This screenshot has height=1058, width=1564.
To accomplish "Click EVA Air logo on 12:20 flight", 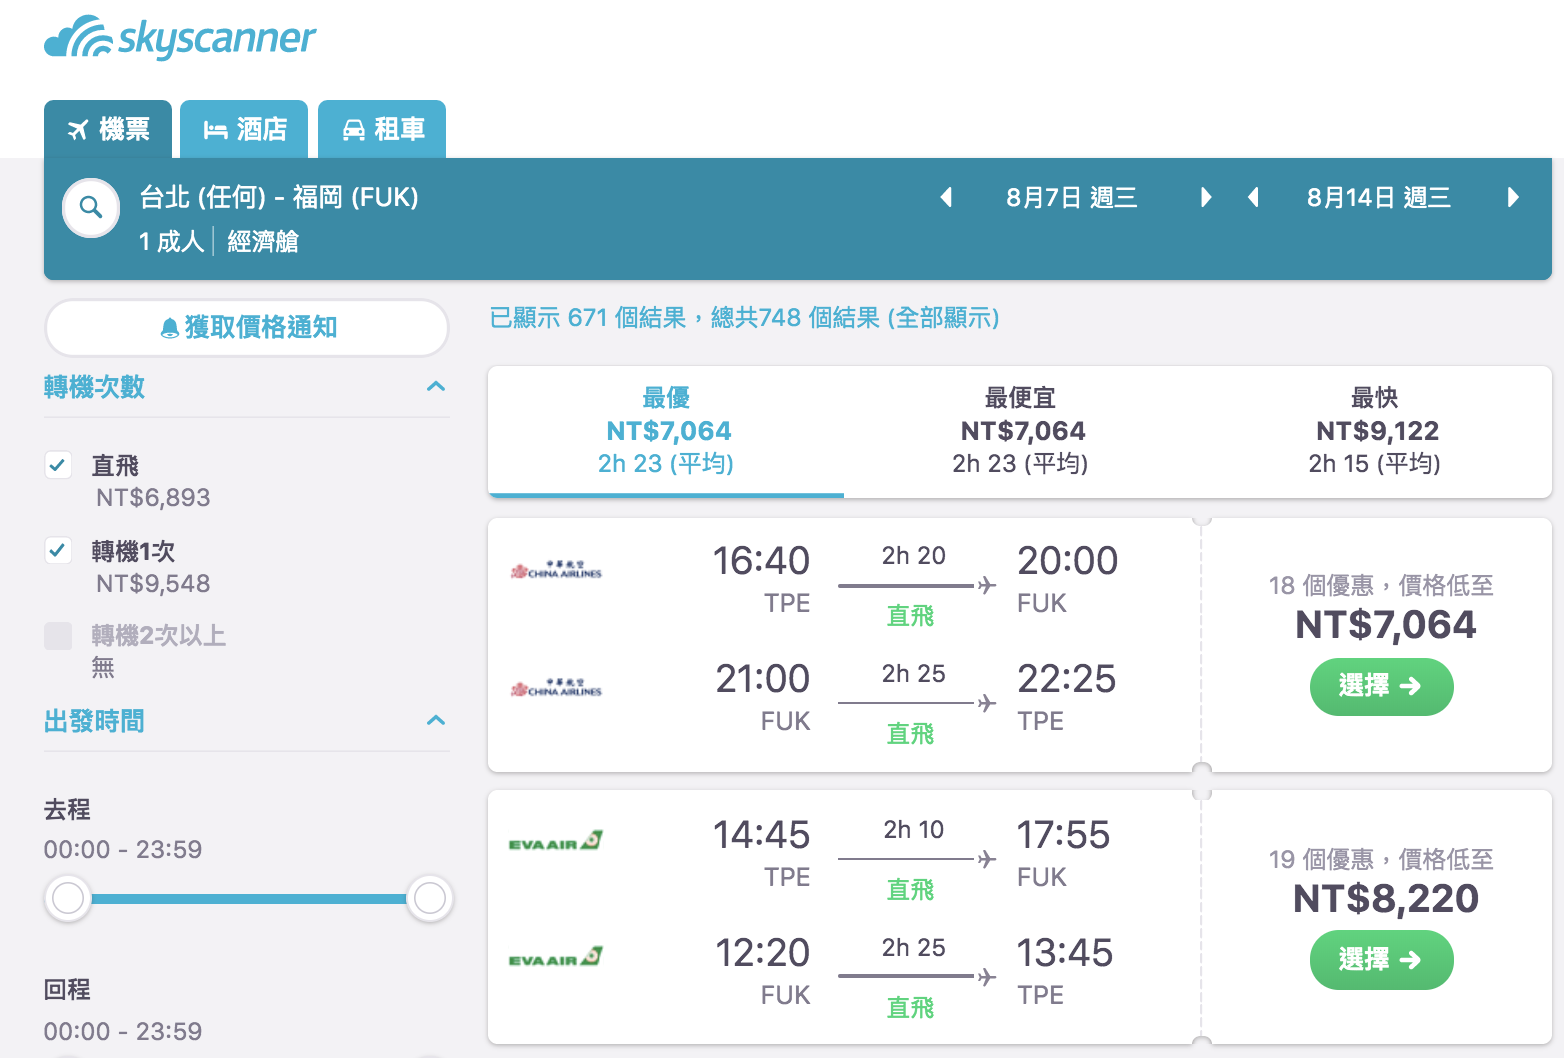I will pyautogui.click(x=556, y=957).
